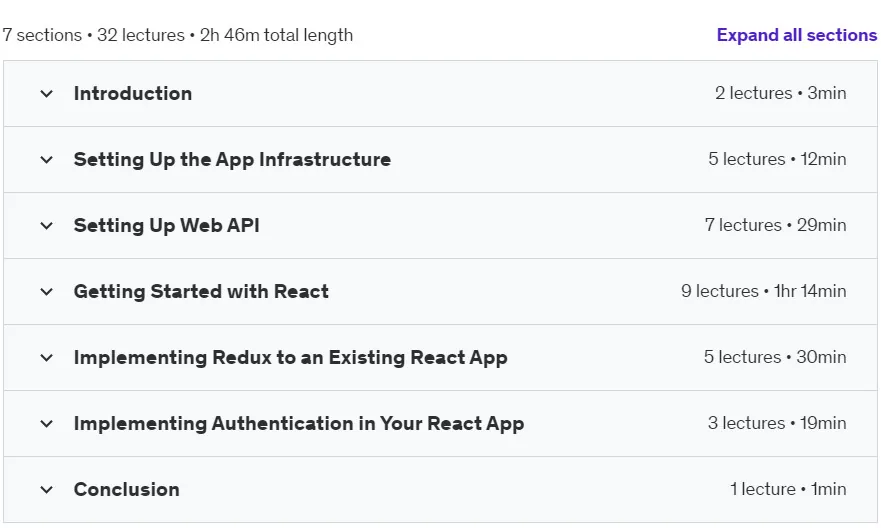
Task: Select the Introduction section title
Action: pos(133,93)
